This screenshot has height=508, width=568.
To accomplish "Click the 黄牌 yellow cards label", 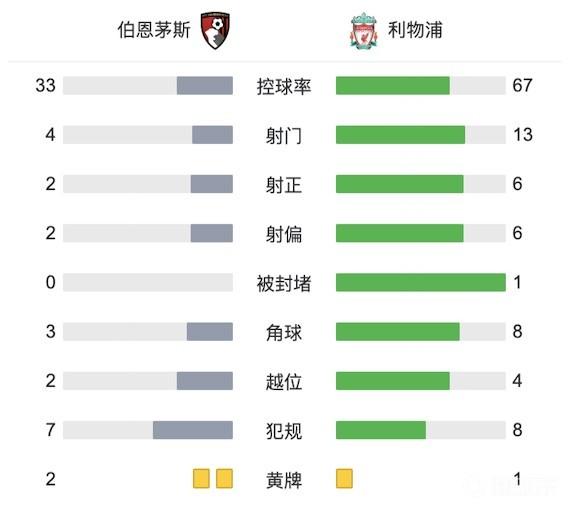I will tap(284, 480).
